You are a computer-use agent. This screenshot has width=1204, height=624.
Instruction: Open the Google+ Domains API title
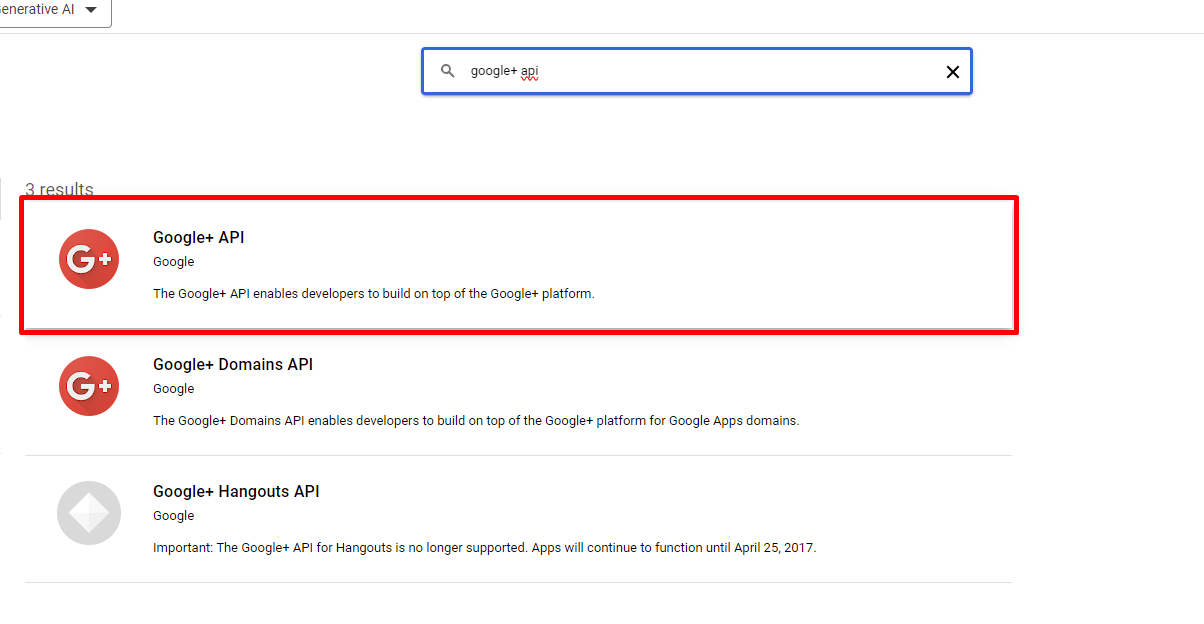coord(232,365)
